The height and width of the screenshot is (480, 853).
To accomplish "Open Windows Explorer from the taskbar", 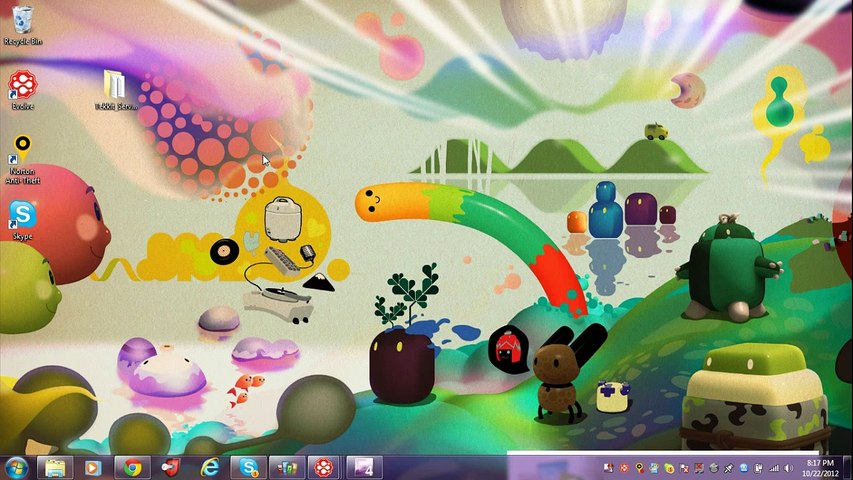I will pyautogui.click(x=55, y=467).
